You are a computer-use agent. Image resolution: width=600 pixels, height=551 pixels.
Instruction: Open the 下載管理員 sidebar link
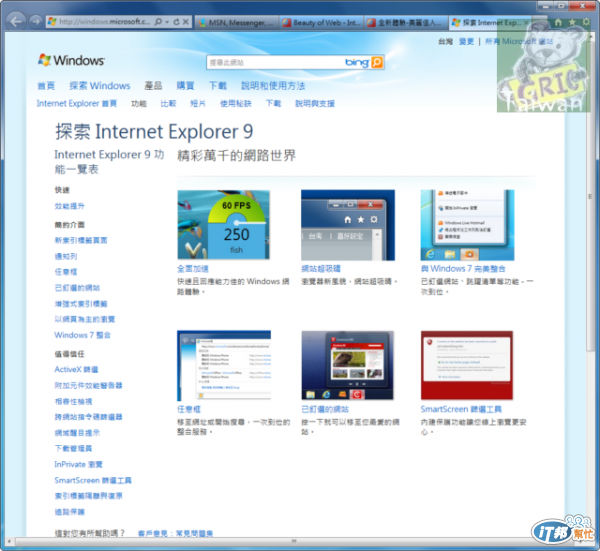pyautogui.click(x=73, y=448)
